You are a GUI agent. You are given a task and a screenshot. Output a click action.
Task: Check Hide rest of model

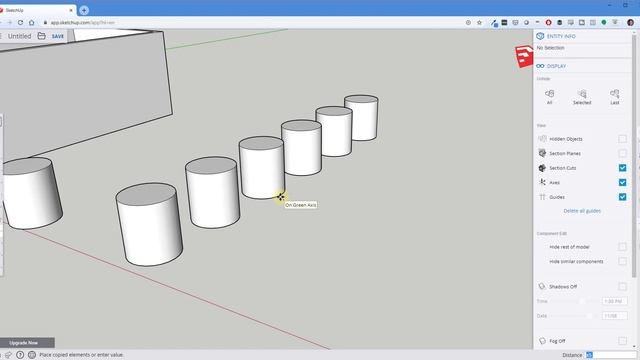(622, 247)
